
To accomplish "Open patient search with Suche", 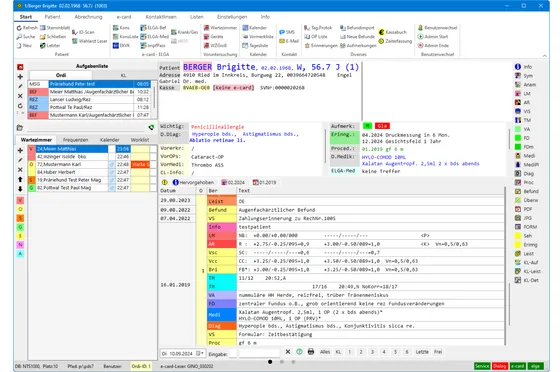I will [x=25, y=36].
